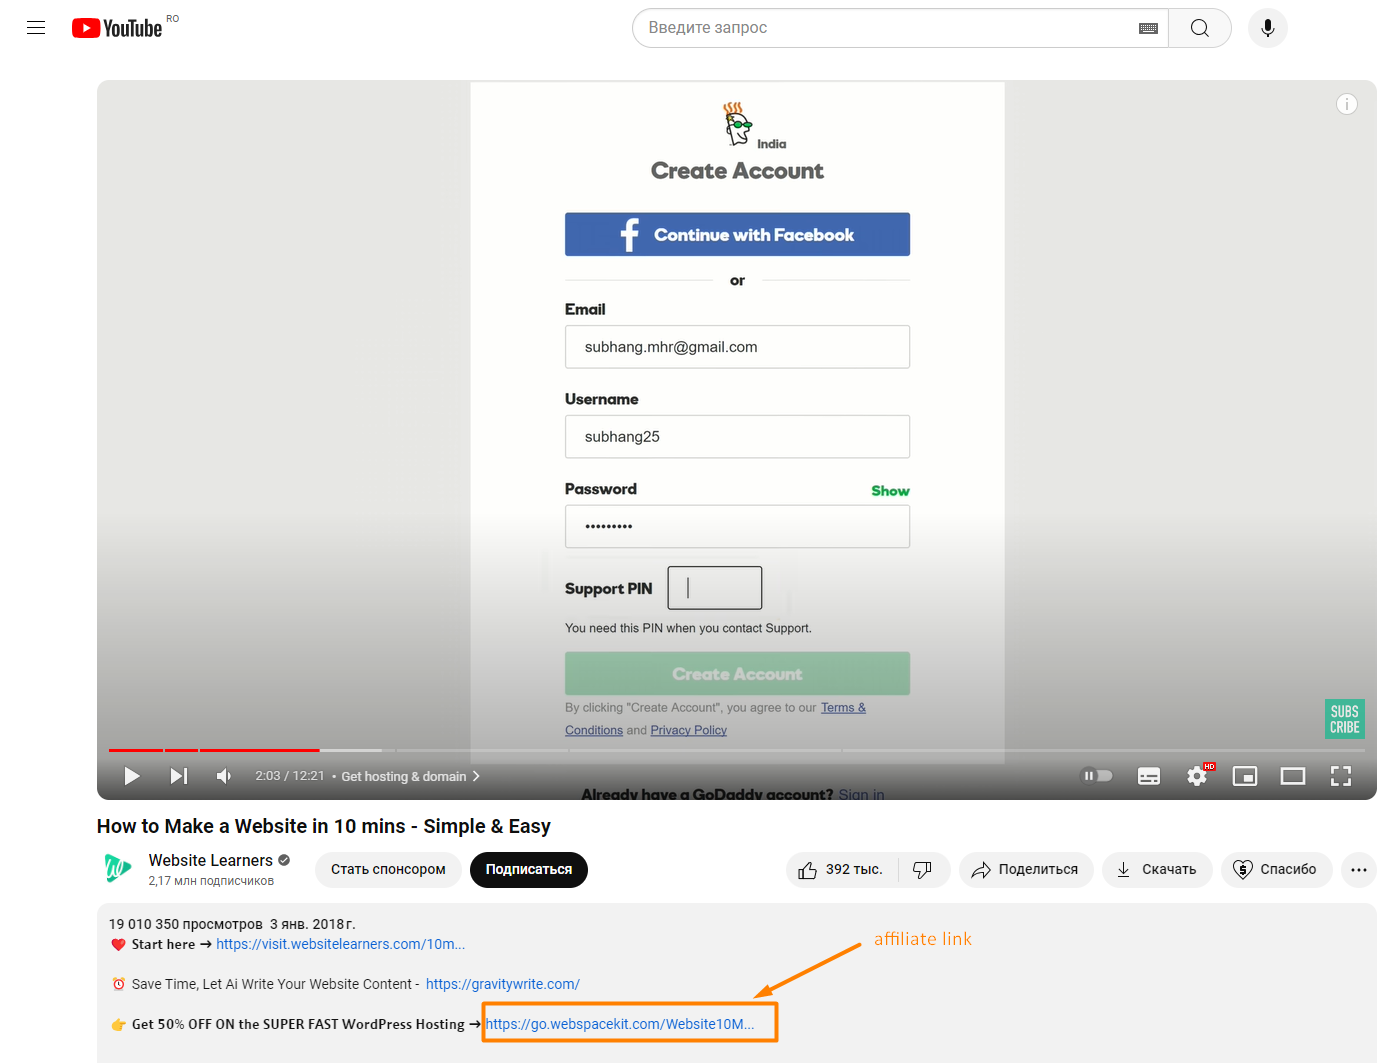Activate miniplayer mode
1395x1063 pixels.
pyautogui.click(x=1244, y=775)
